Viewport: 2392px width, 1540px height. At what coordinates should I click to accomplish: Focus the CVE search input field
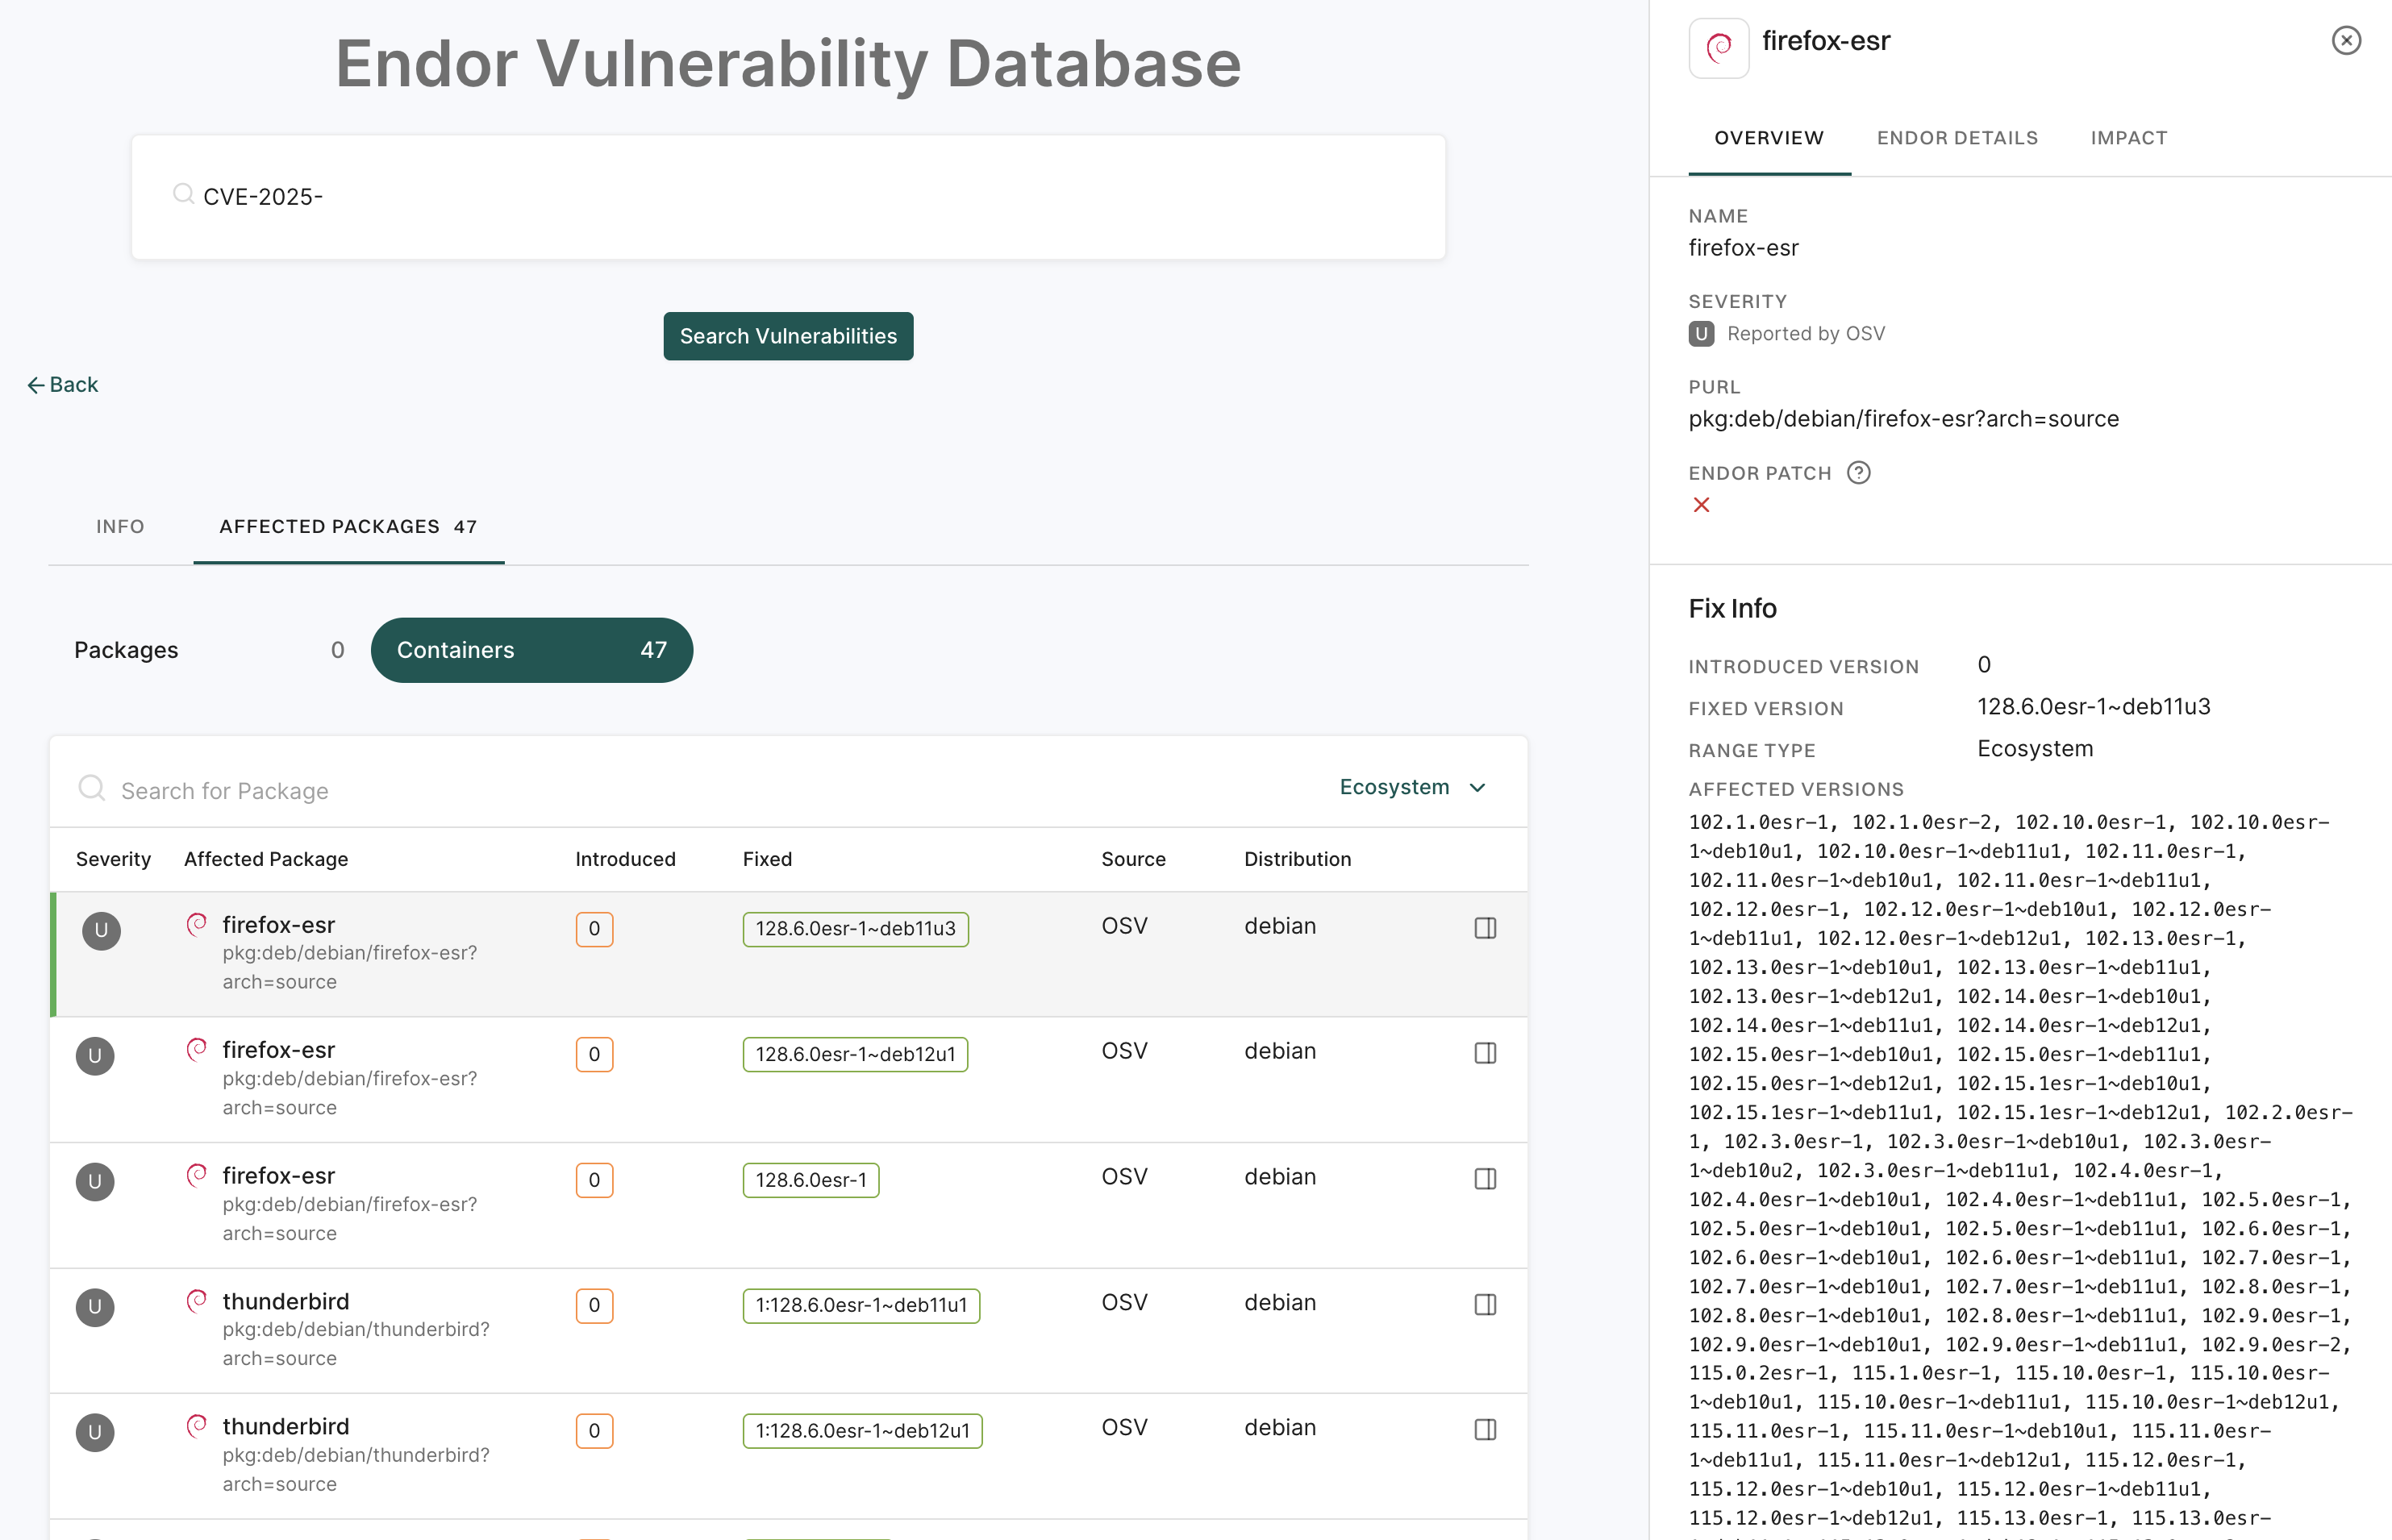coord(788,197)
